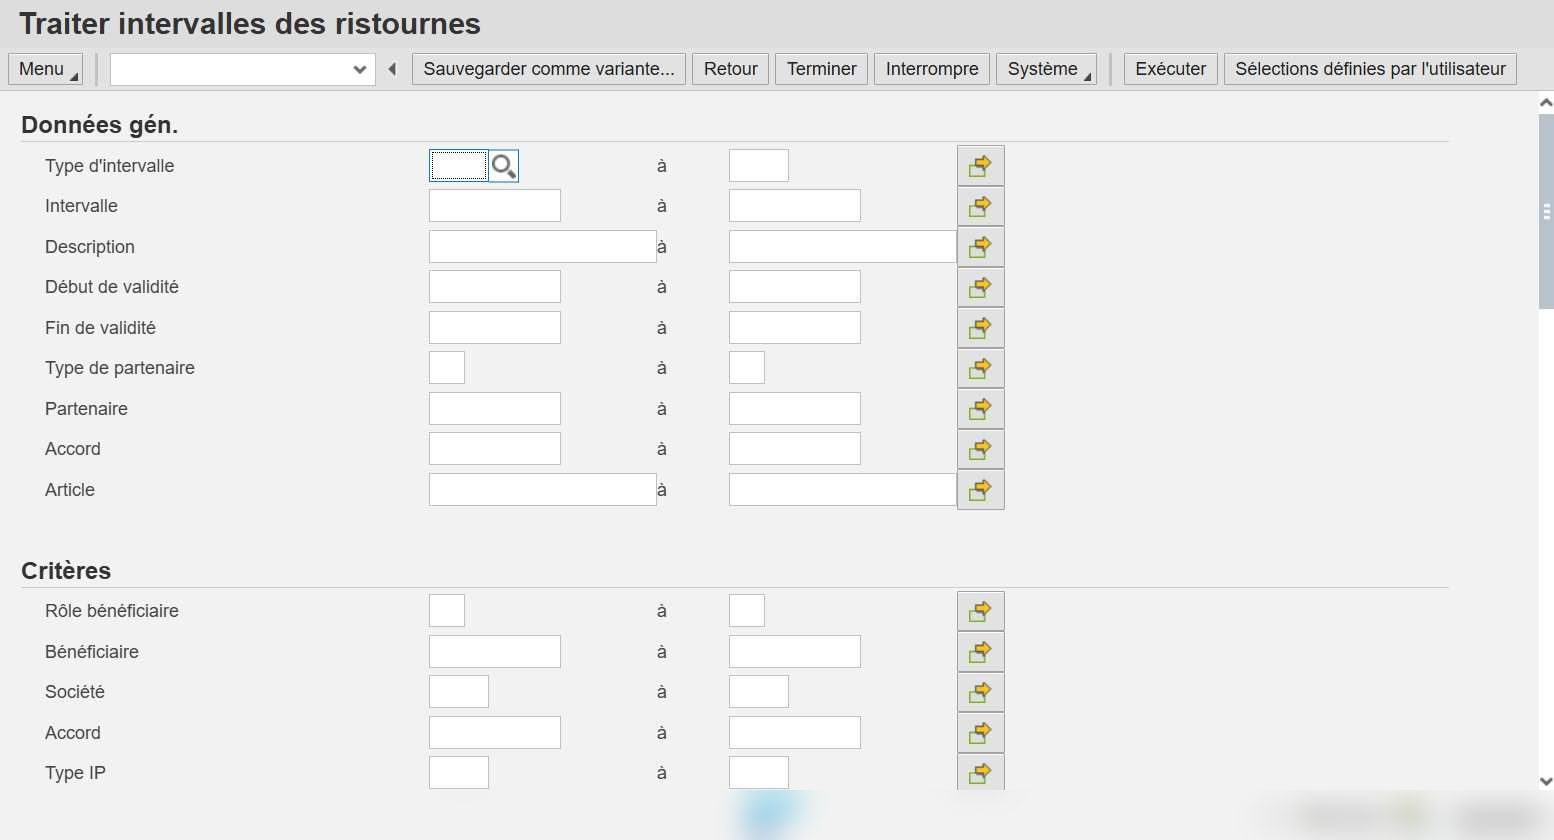Screen dimensions: 1554x840
Task: Click the Rôle bénéficiaire from field
Action: [447, 611]
